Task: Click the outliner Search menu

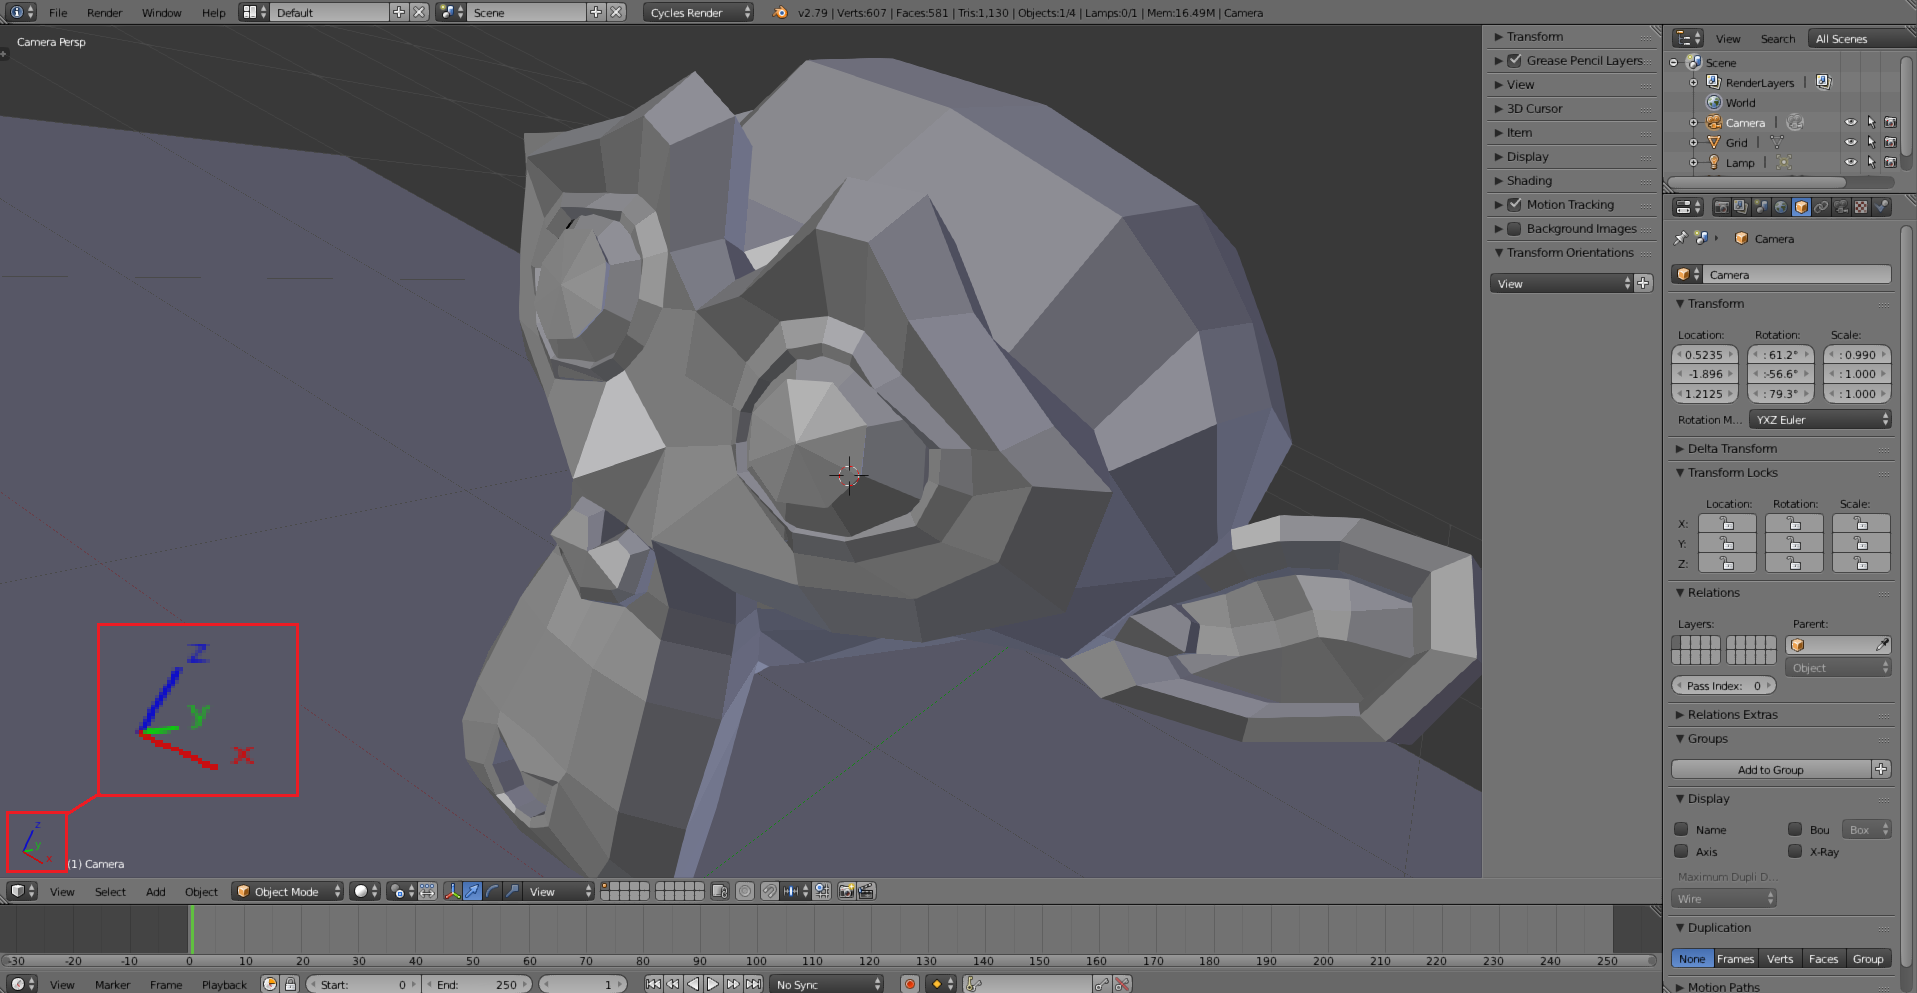Action: [x=1778, y=38]
